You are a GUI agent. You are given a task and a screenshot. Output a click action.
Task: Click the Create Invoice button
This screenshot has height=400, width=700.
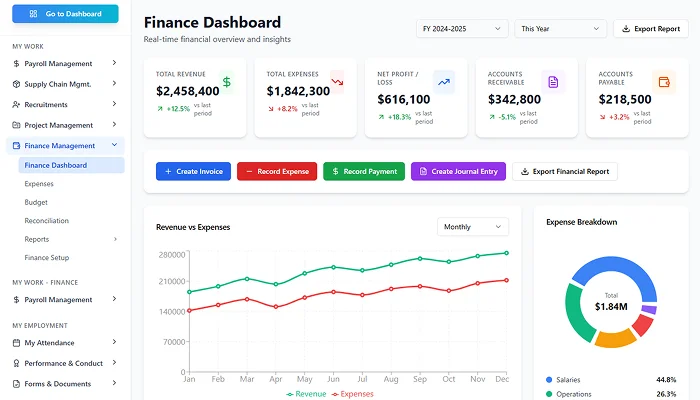tap(194, 172)
